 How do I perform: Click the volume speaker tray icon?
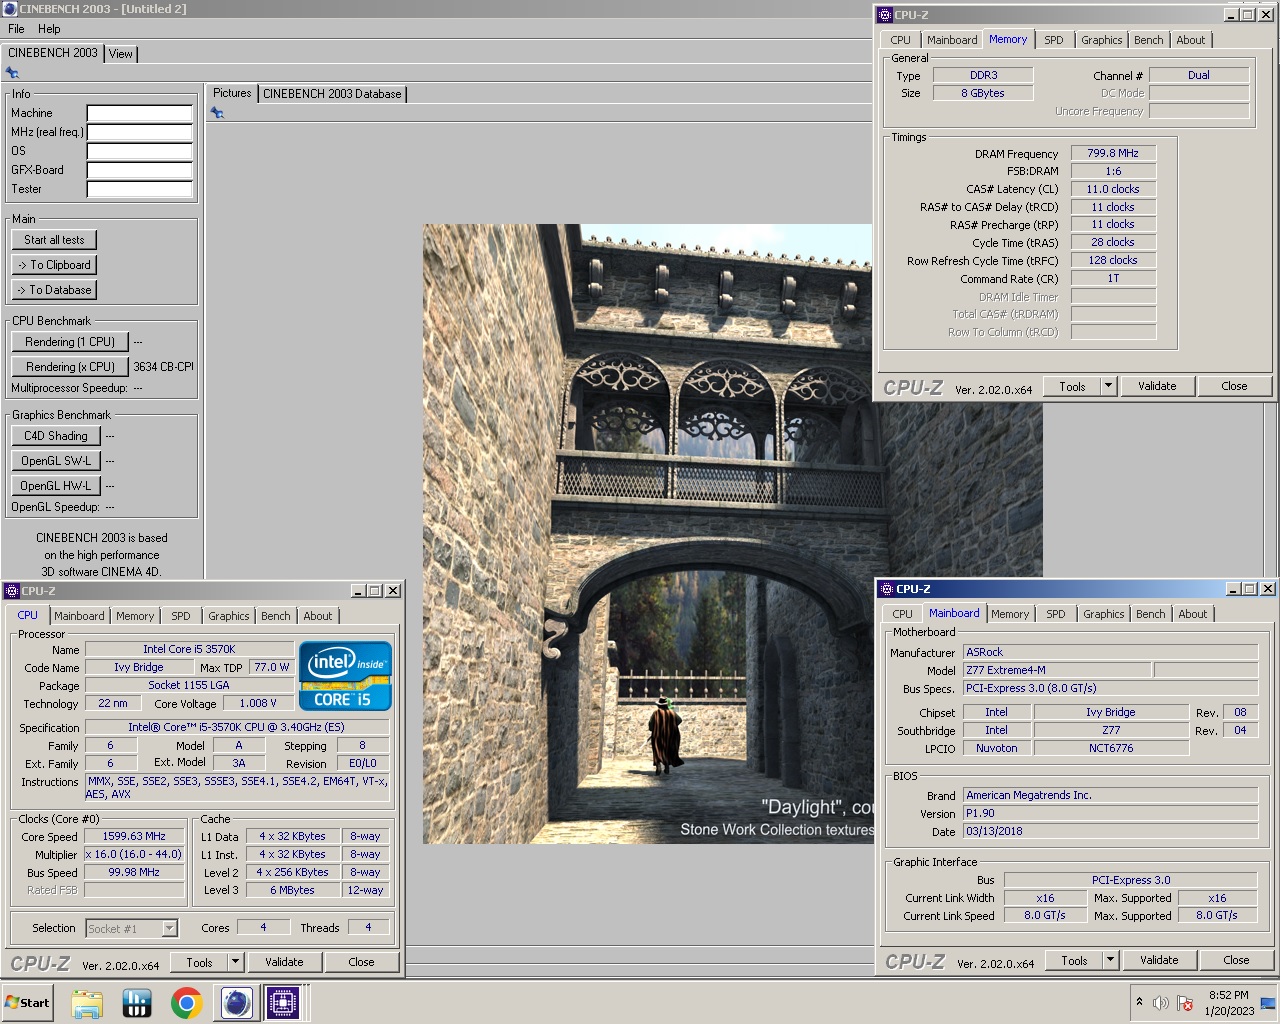click(x=1161, y=1003)
